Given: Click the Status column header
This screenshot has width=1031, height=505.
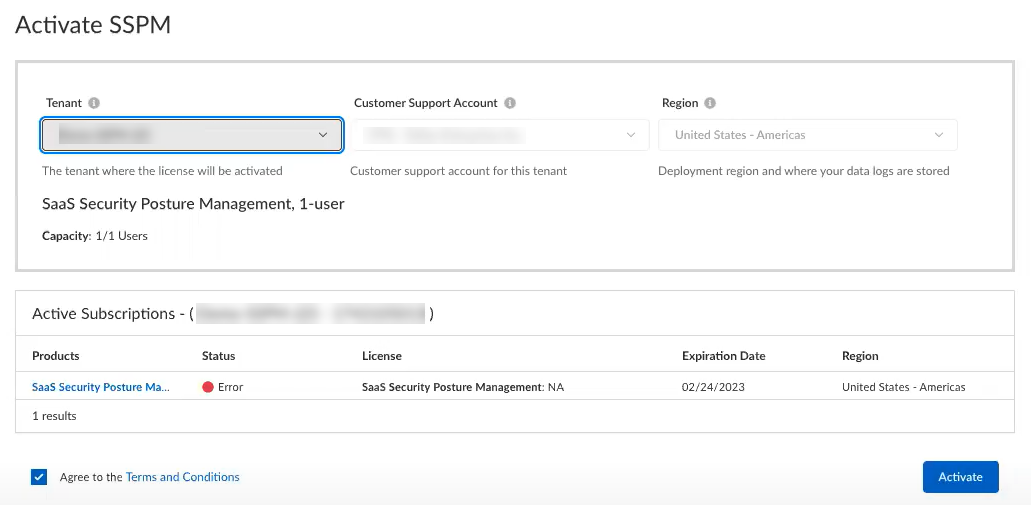Looking at the screenshot, I should (x=219, y=356).
